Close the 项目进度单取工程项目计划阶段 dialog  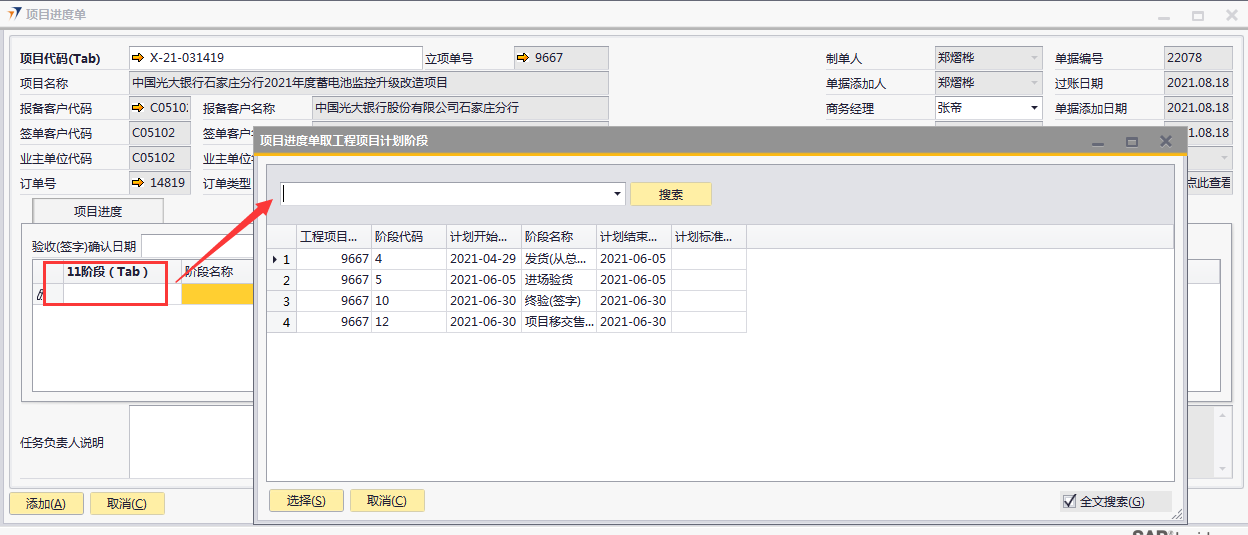point(1165,142)
